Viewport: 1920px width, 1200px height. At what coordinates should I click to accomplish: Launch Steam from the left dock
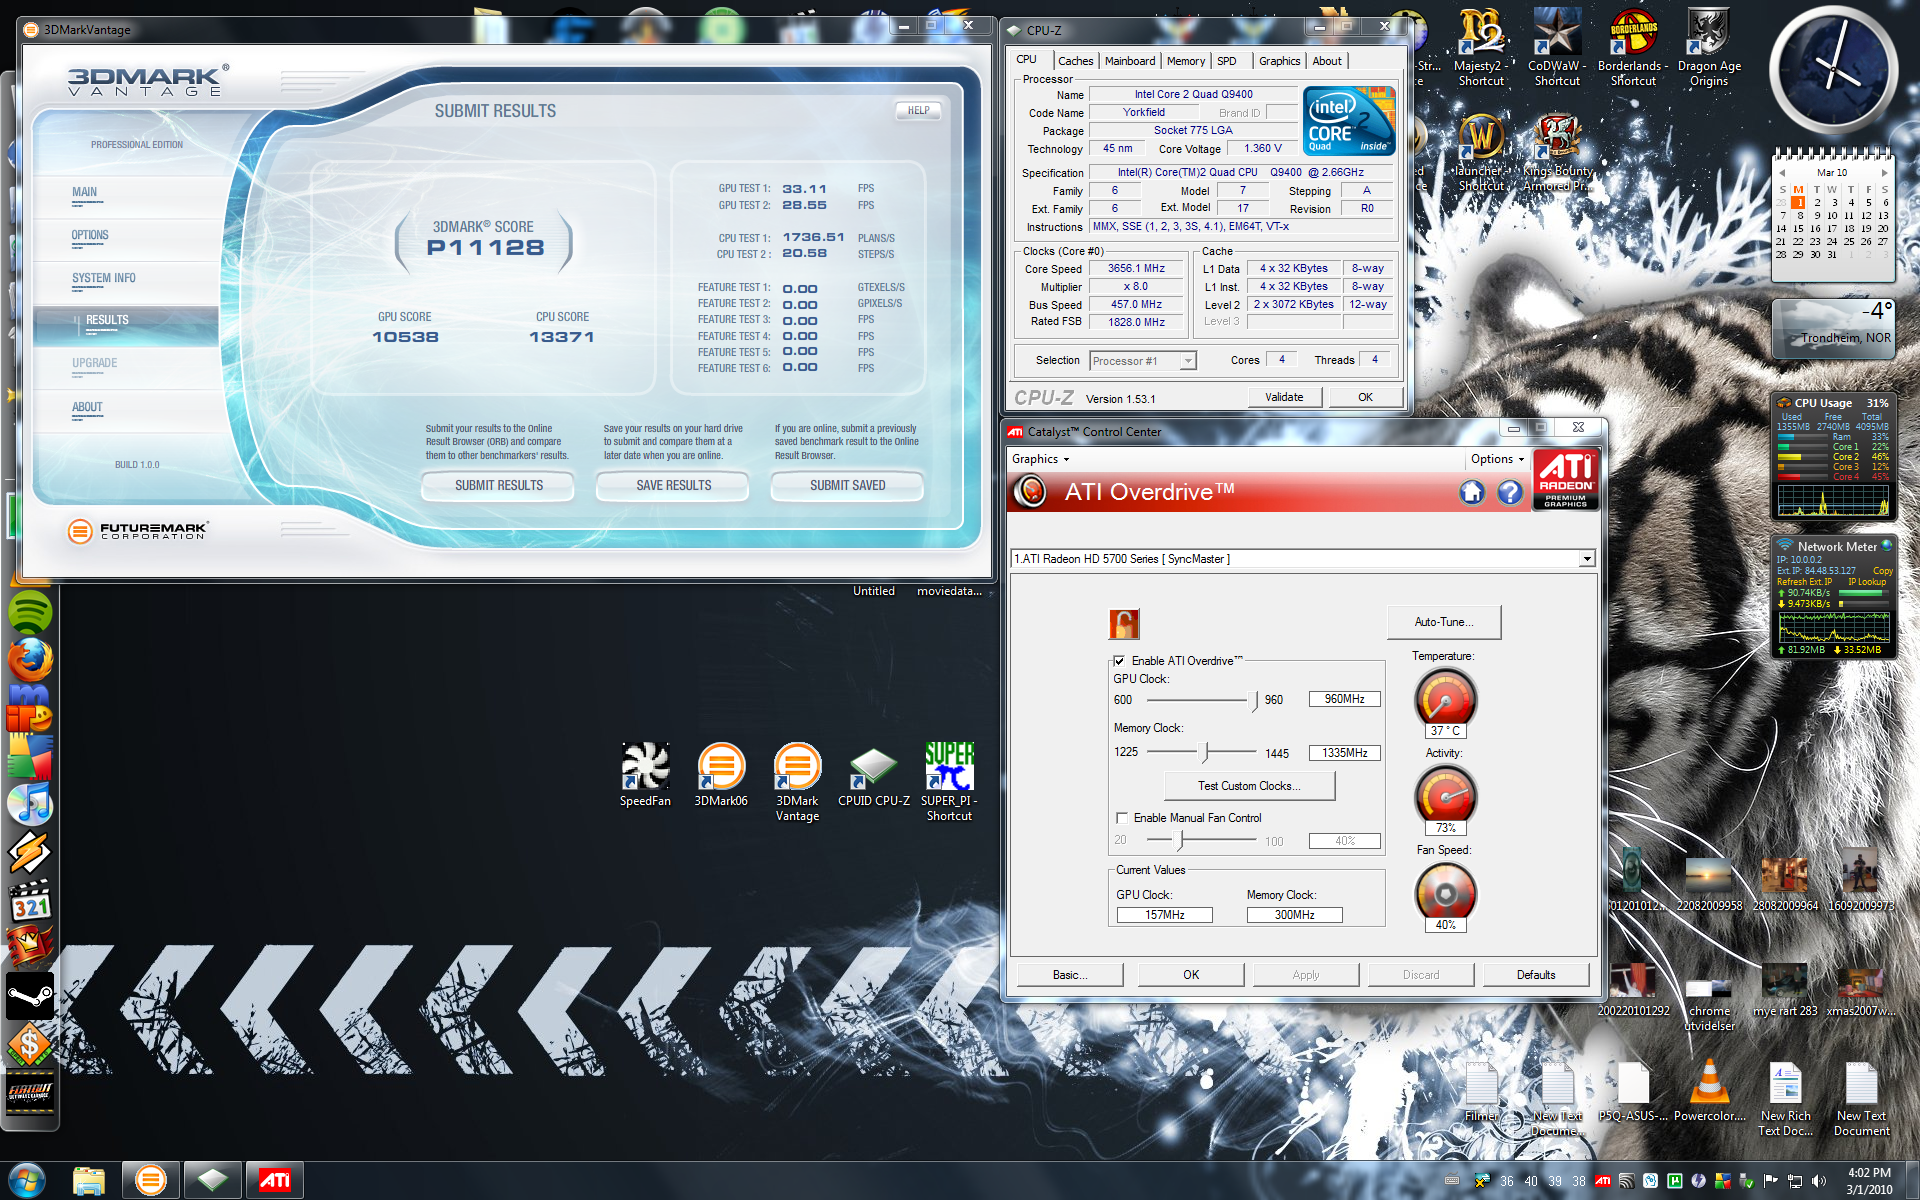tap(30, 996)
